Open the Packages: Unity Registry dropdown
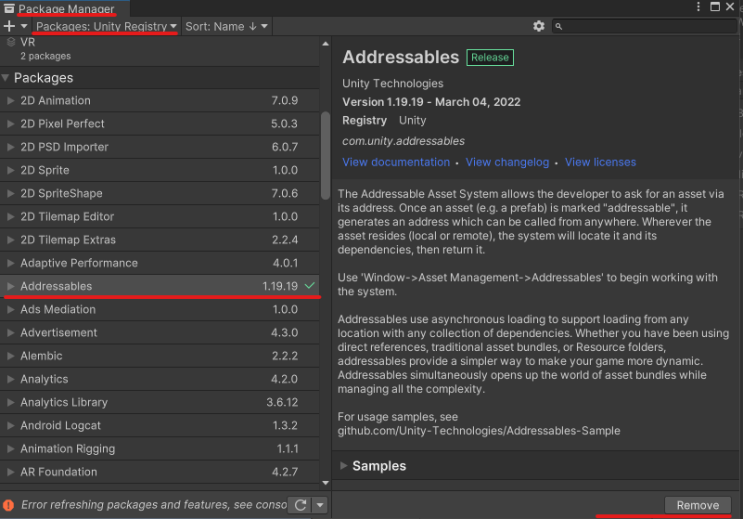Screen dimensions: 743x519 tap(106, 27)
